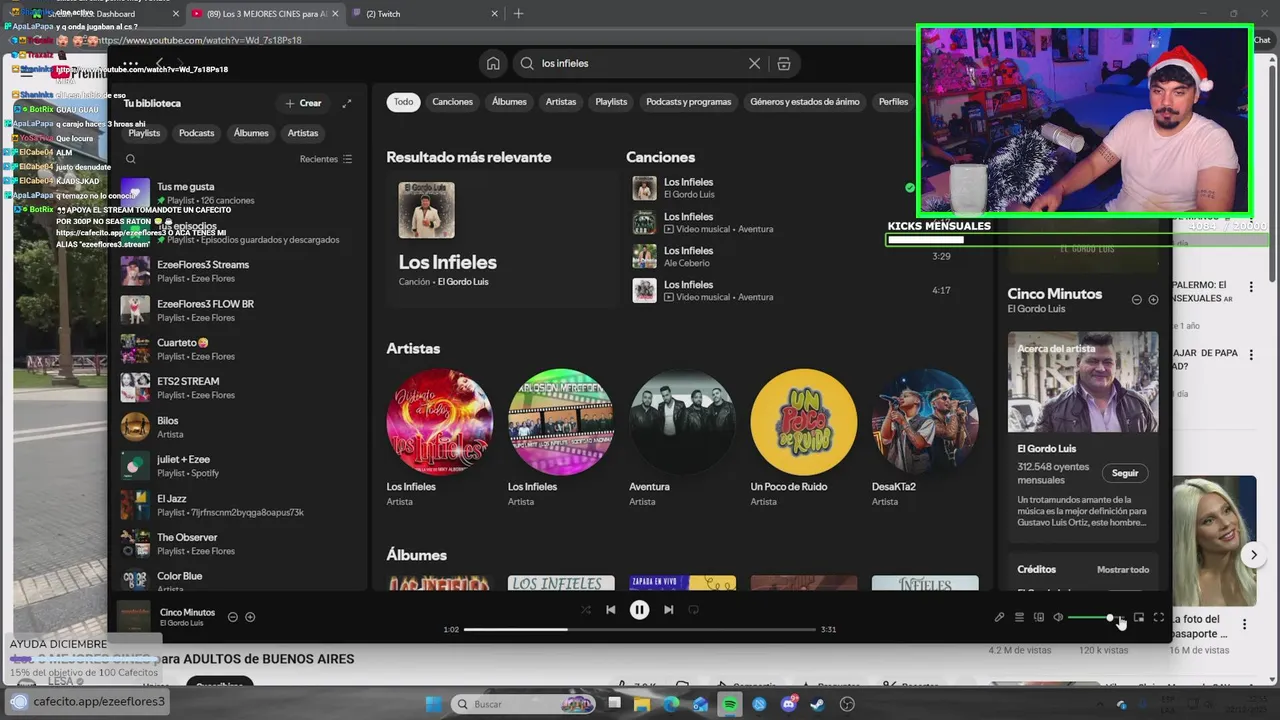Skip to next track
The image size is (1280, 720).
coord(668,610)
